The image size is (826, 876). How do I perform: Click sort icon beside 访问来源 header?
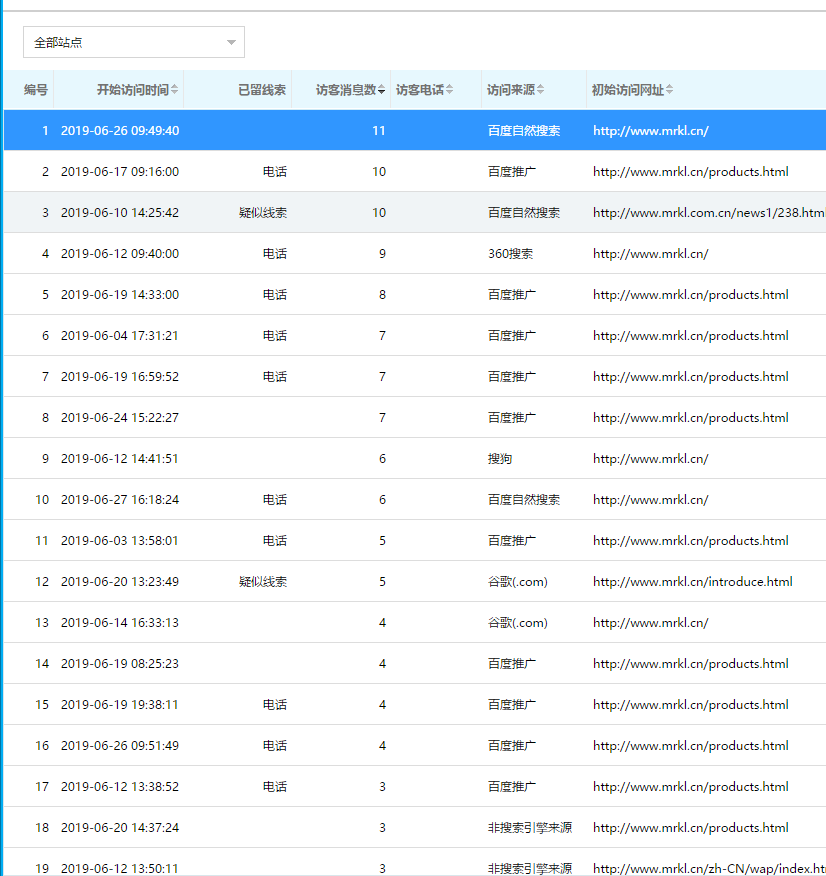541,90
